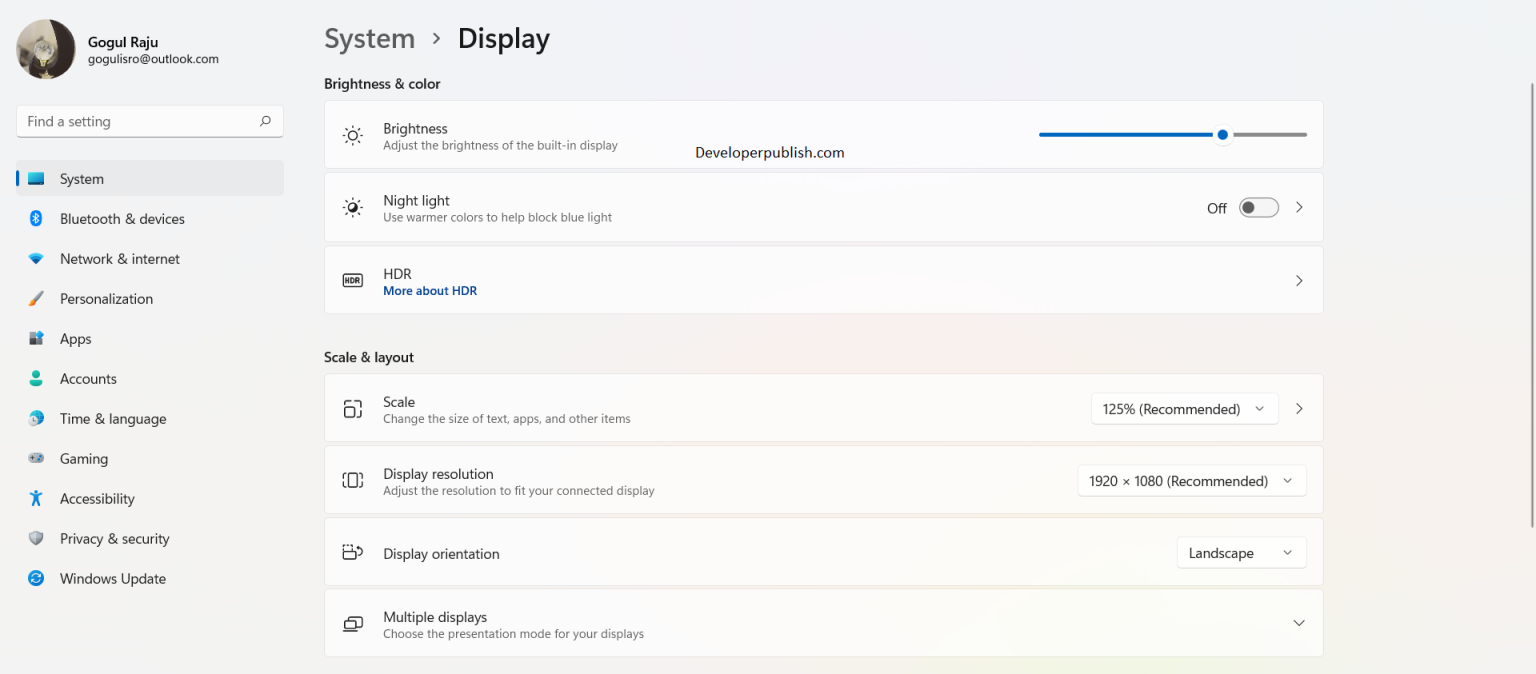Click the Night light icon

[352, 207]
